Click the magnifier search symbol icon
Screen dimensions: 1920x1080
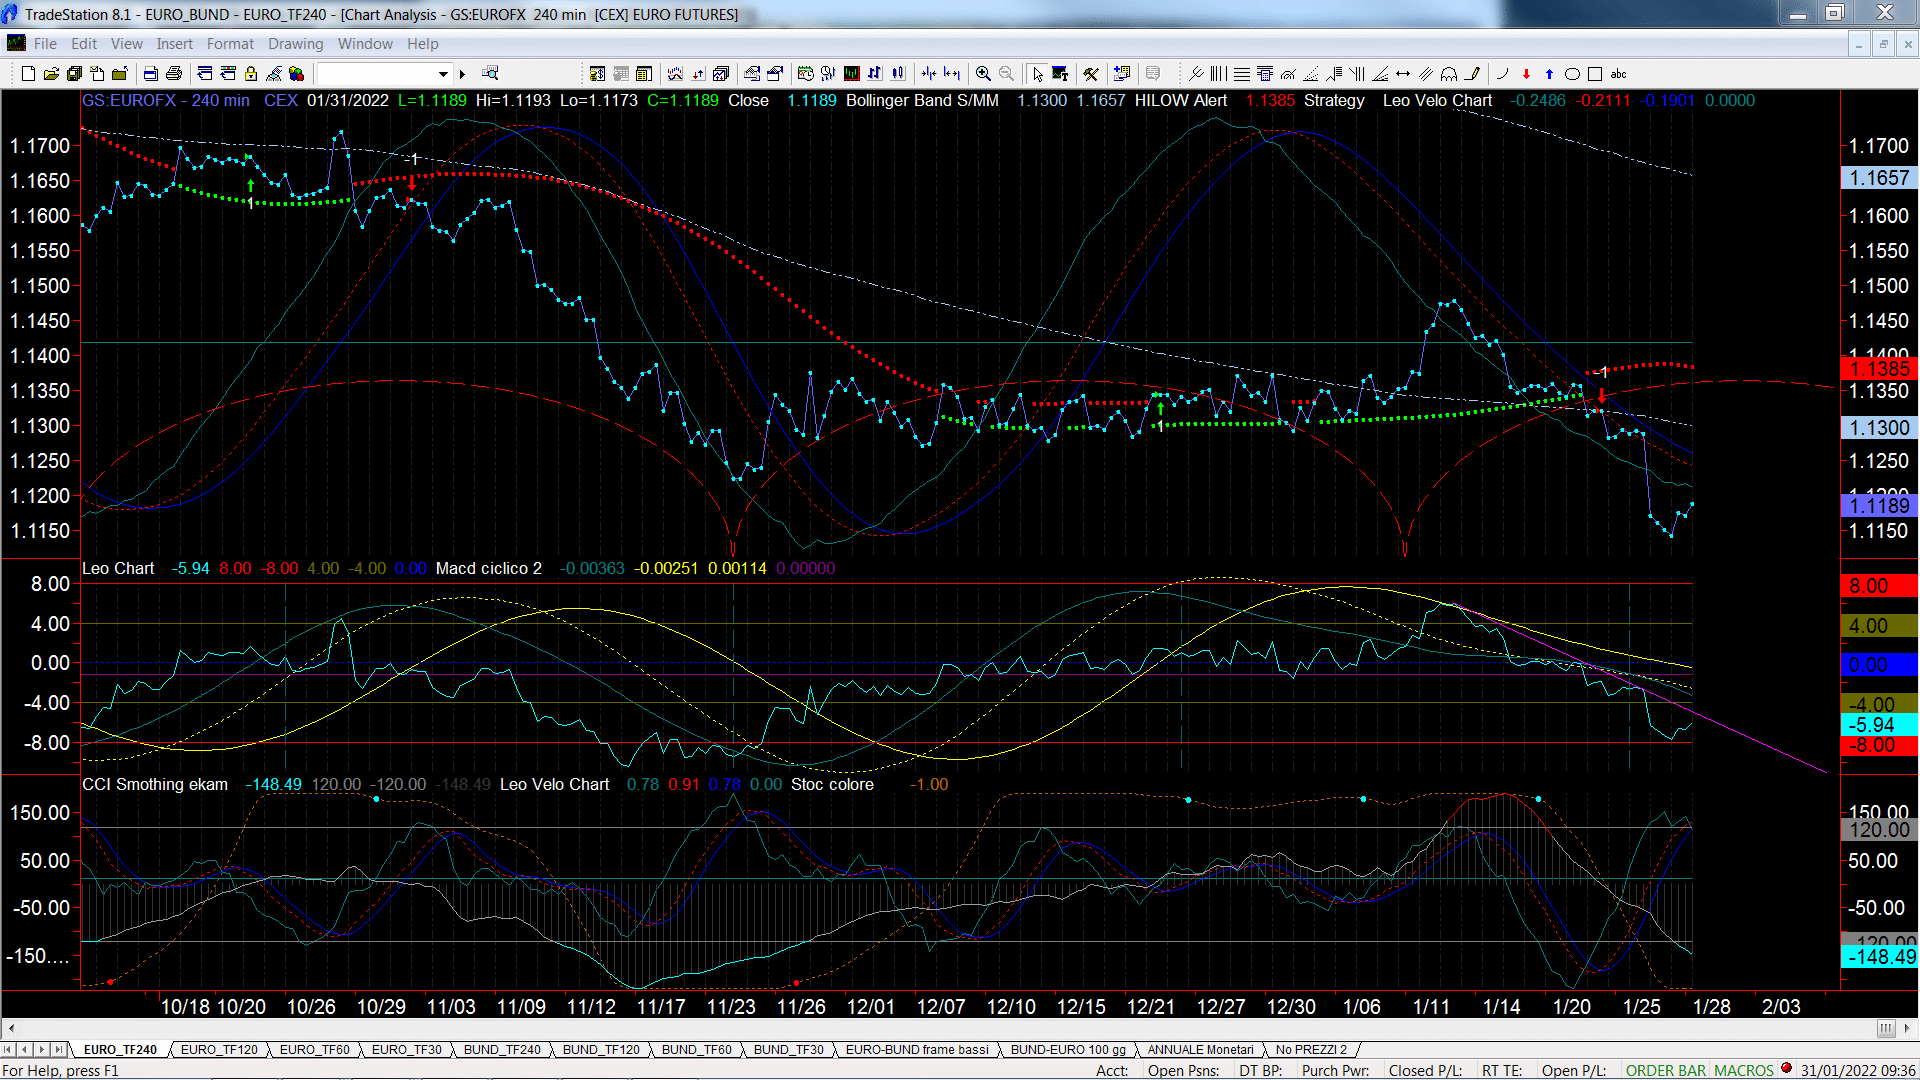coord(490,73)
